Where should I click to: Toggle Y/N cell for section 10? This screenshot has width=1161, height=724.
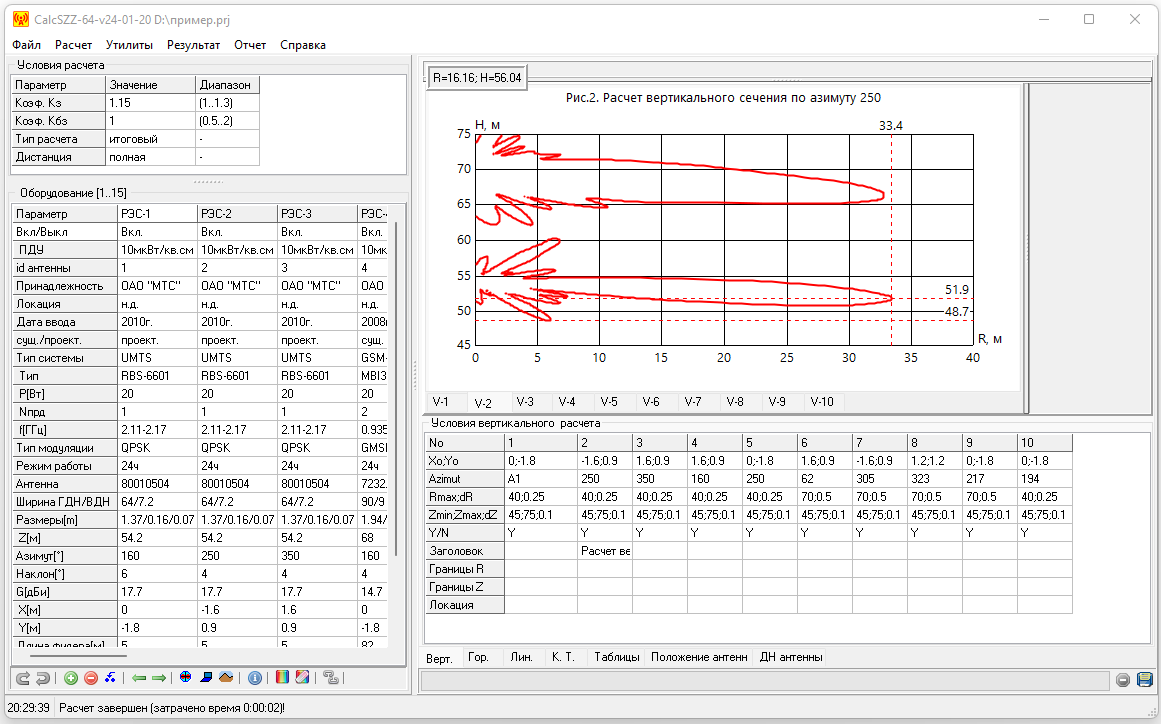(x=1044, y=532)
